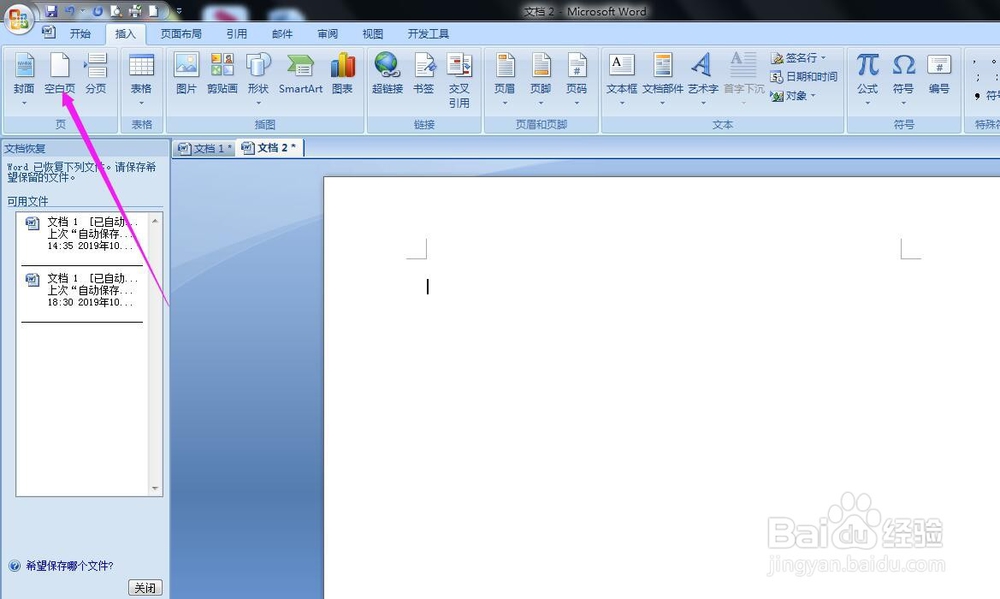
Task: Open the 页脚 footer dropdown
Action: 541,78
